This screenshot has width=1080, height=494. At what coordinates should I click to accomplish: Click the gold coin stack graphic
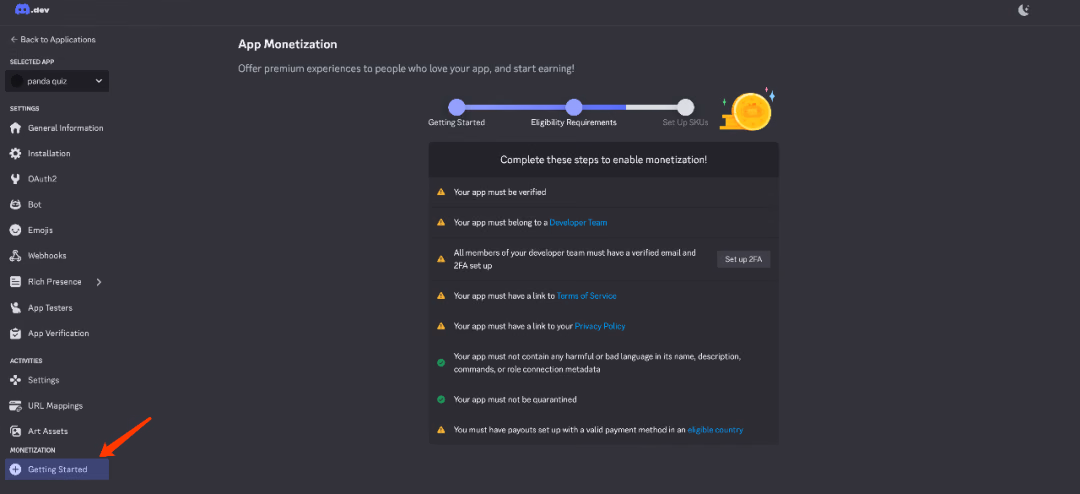(748, 110)
